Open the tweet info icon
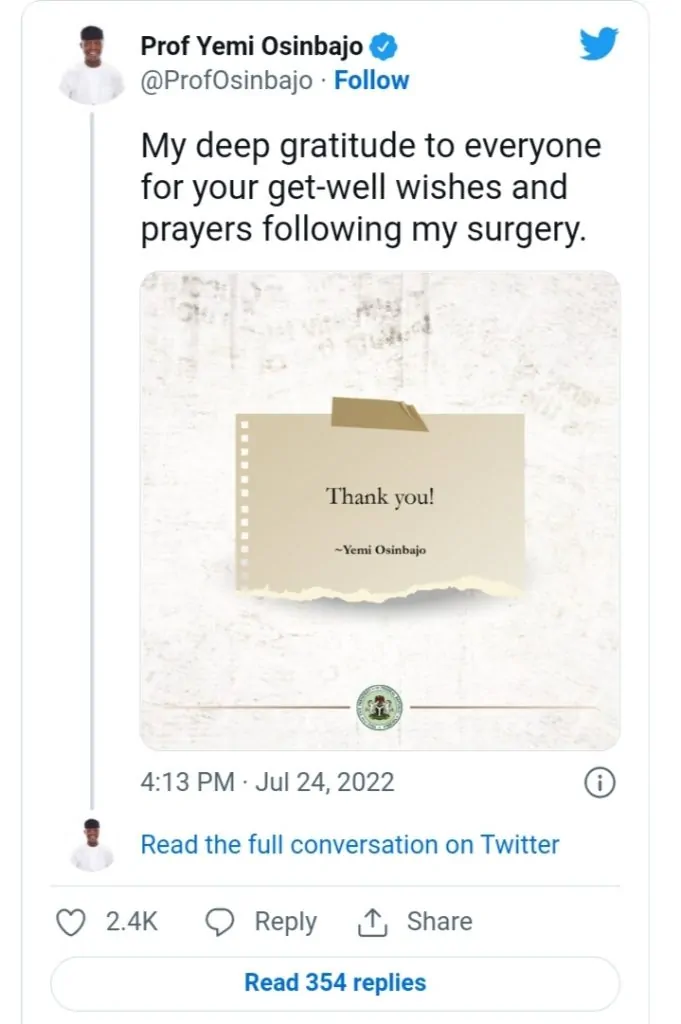The image size is (681, 1024). (x=598, y=783)
